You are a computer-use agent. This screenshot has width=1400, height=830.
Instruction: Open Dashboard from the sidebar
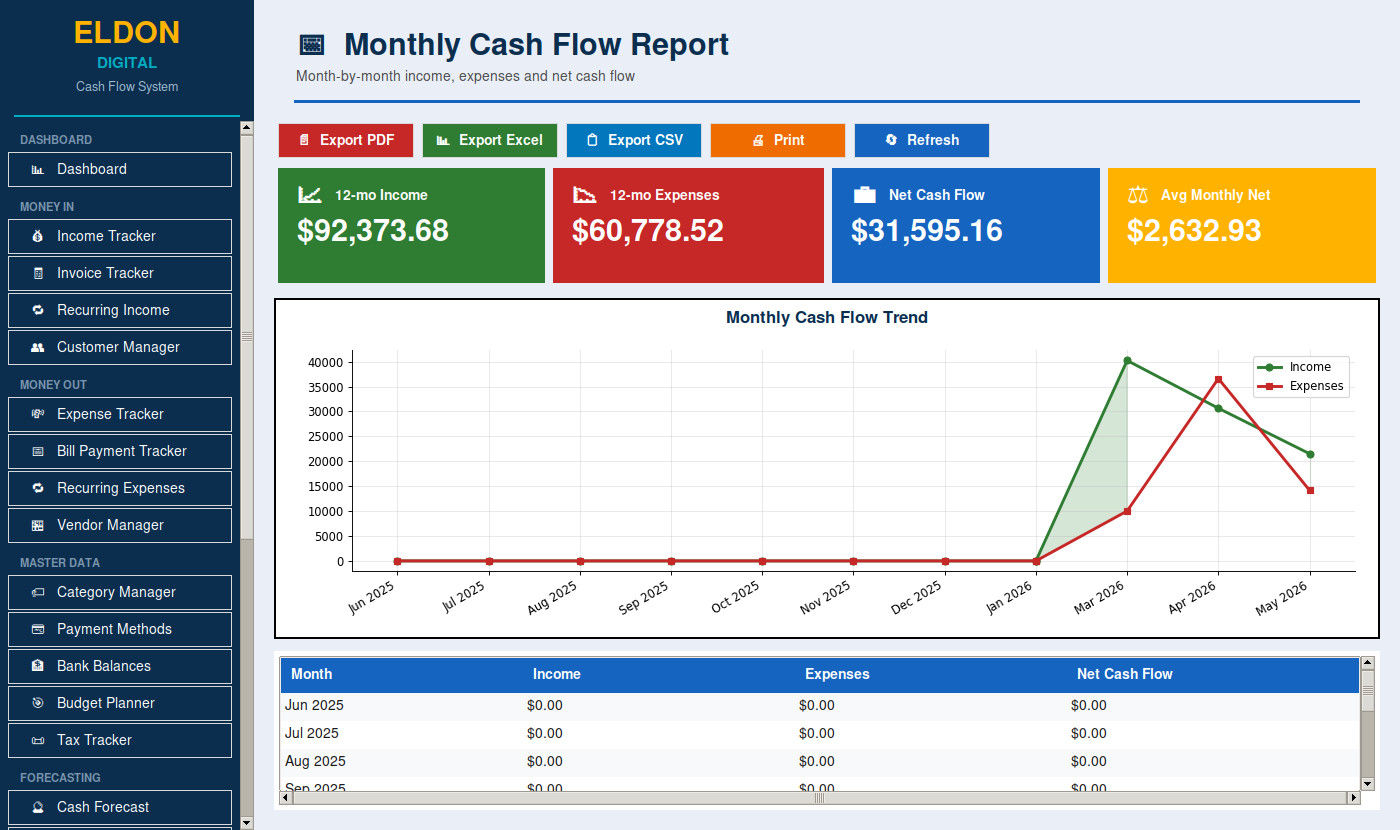tap(120, 169)
